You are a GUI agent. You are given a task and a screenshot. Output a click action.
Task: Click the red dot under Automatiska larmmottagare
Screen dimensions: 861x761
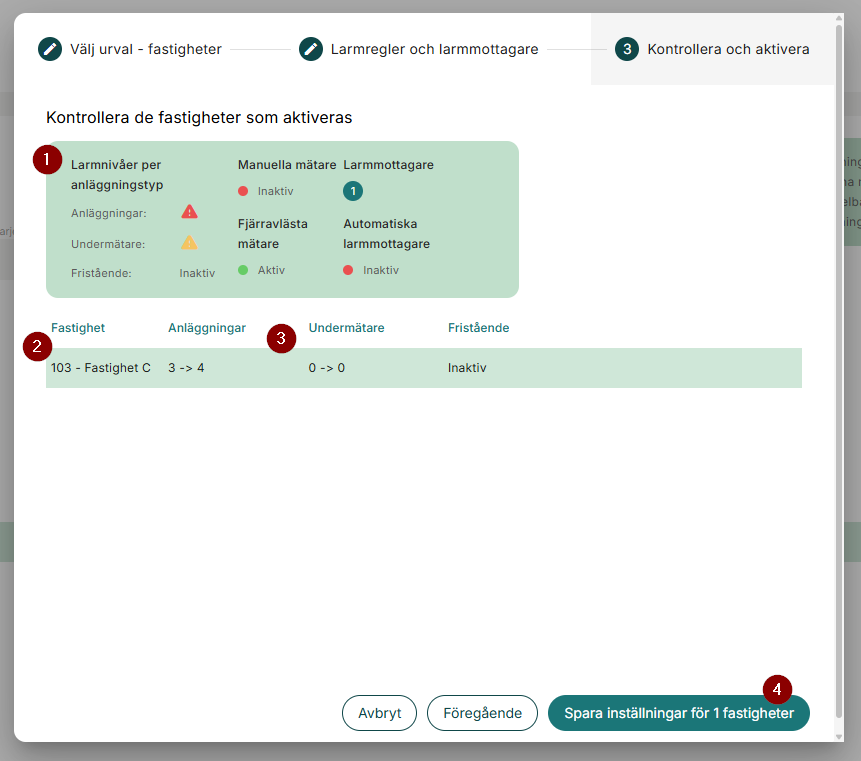point(349,270)
